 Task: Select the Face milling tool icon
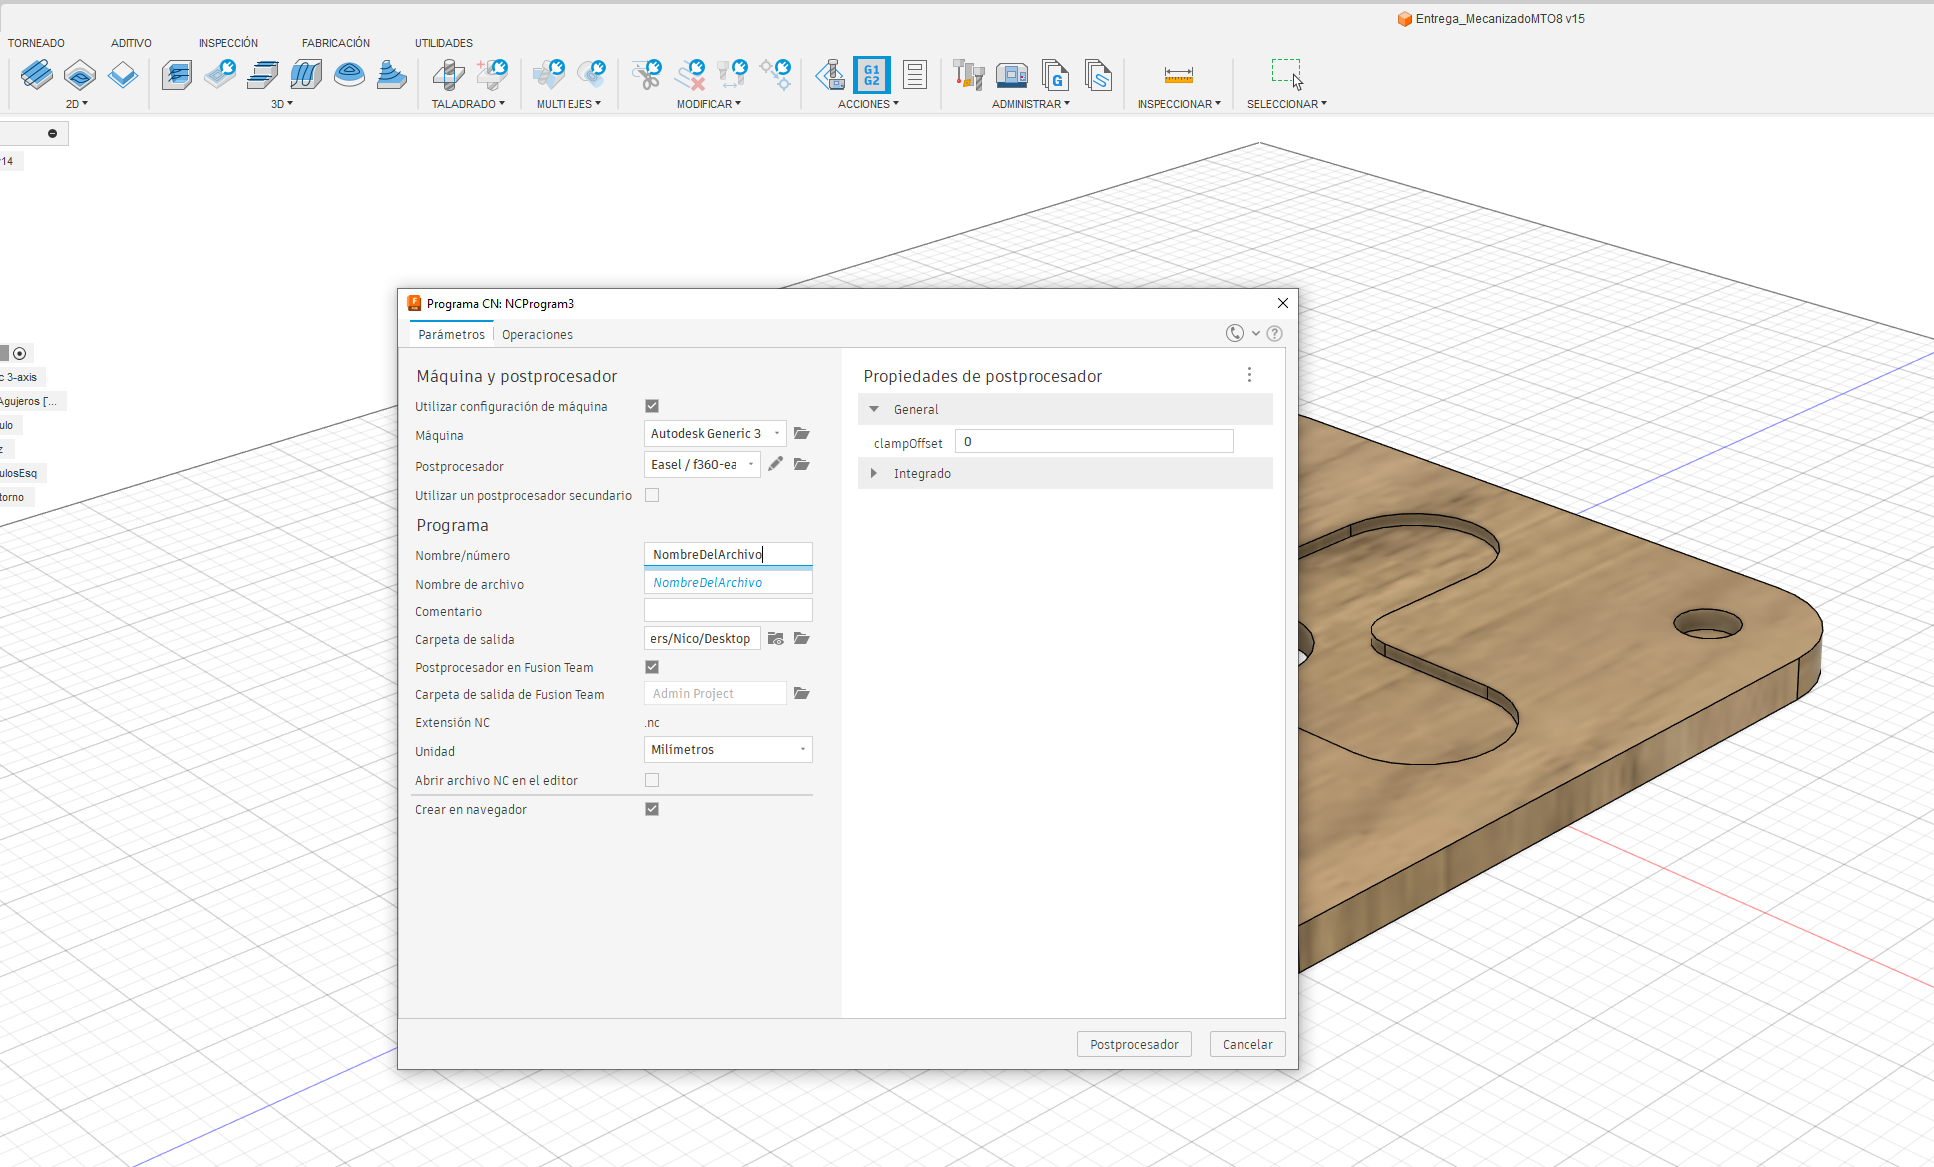point(123,75)
